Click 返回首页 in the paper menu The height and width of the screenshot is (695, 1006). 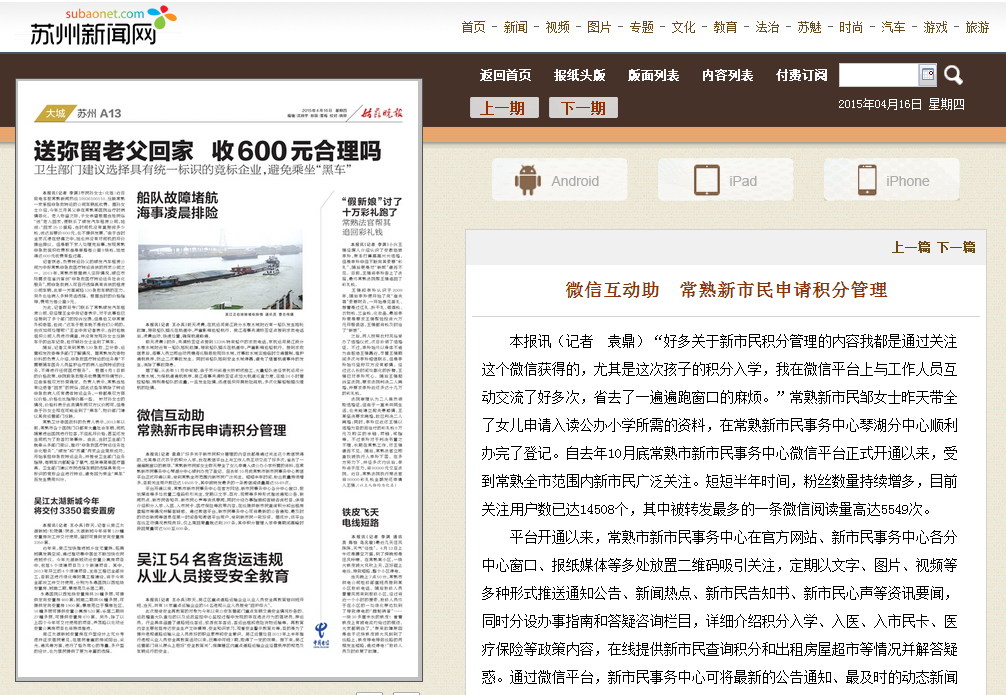pos(506,75)
